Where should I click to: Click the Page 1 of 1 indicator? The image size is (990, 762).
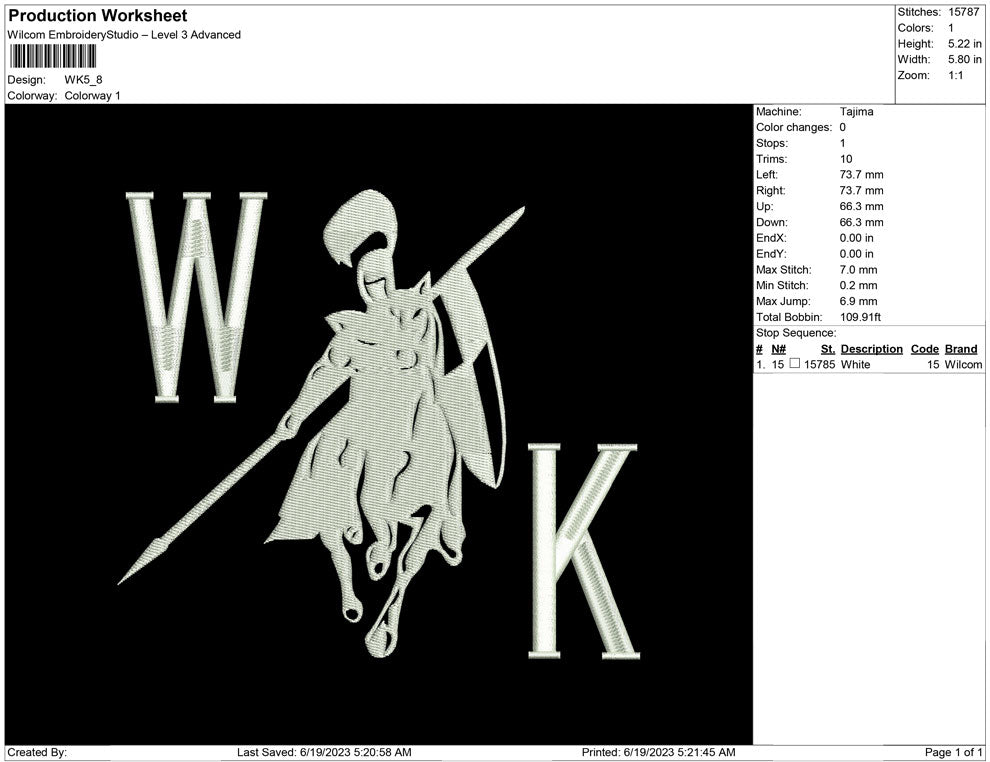coord(954,752)
